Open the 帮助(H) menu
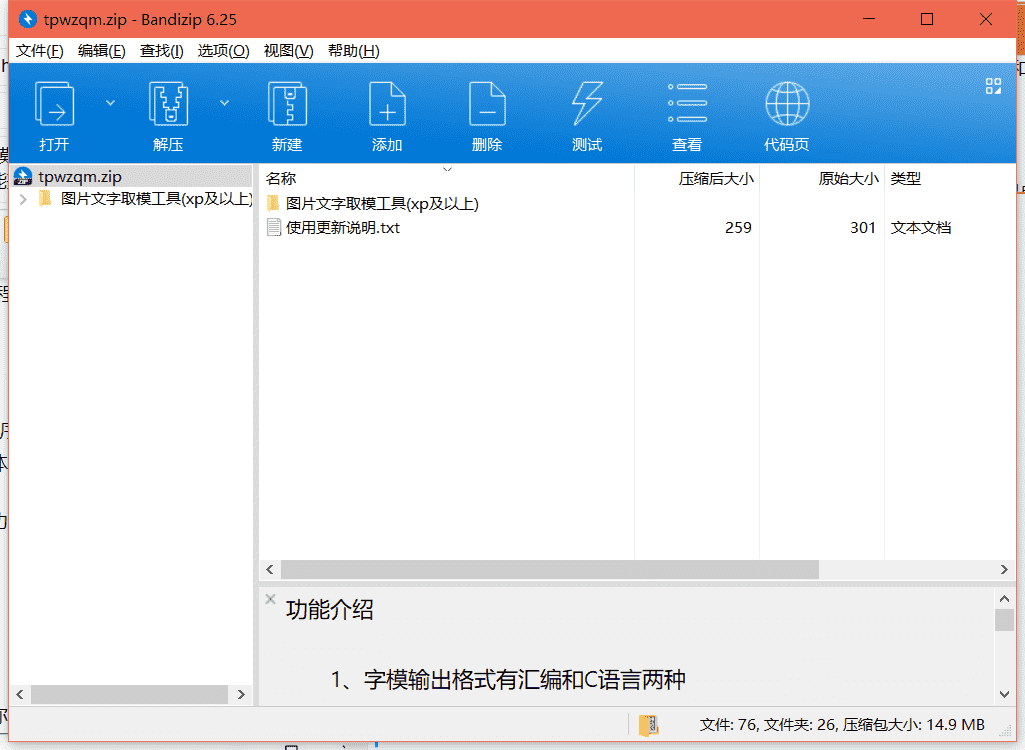The height and width of the screenshot is (750, 1025). click(354, 51)
